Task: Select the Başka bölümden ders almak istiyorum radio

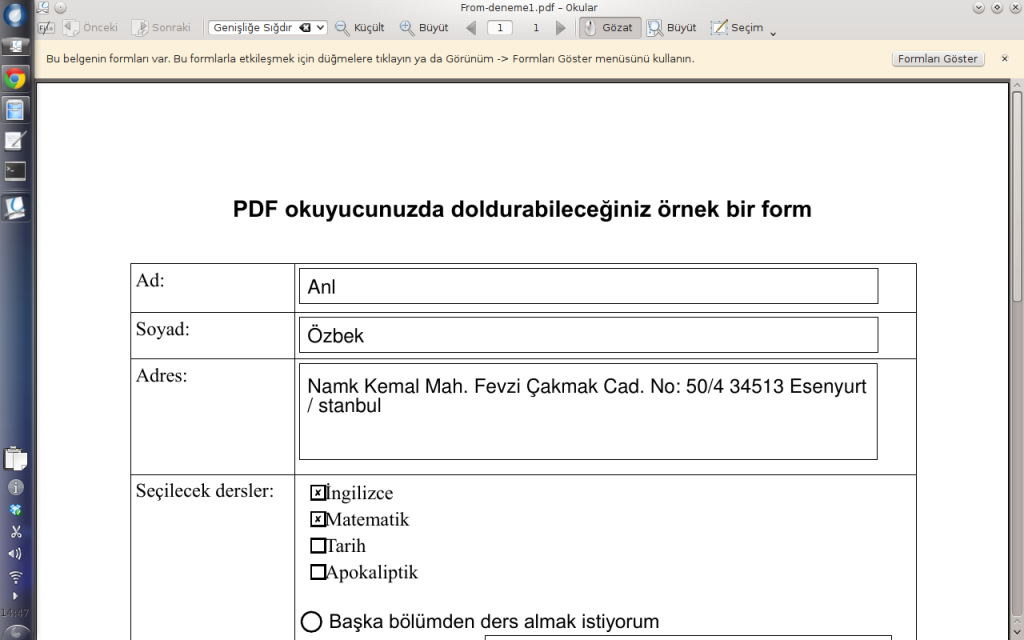Action: coord(312,622)
